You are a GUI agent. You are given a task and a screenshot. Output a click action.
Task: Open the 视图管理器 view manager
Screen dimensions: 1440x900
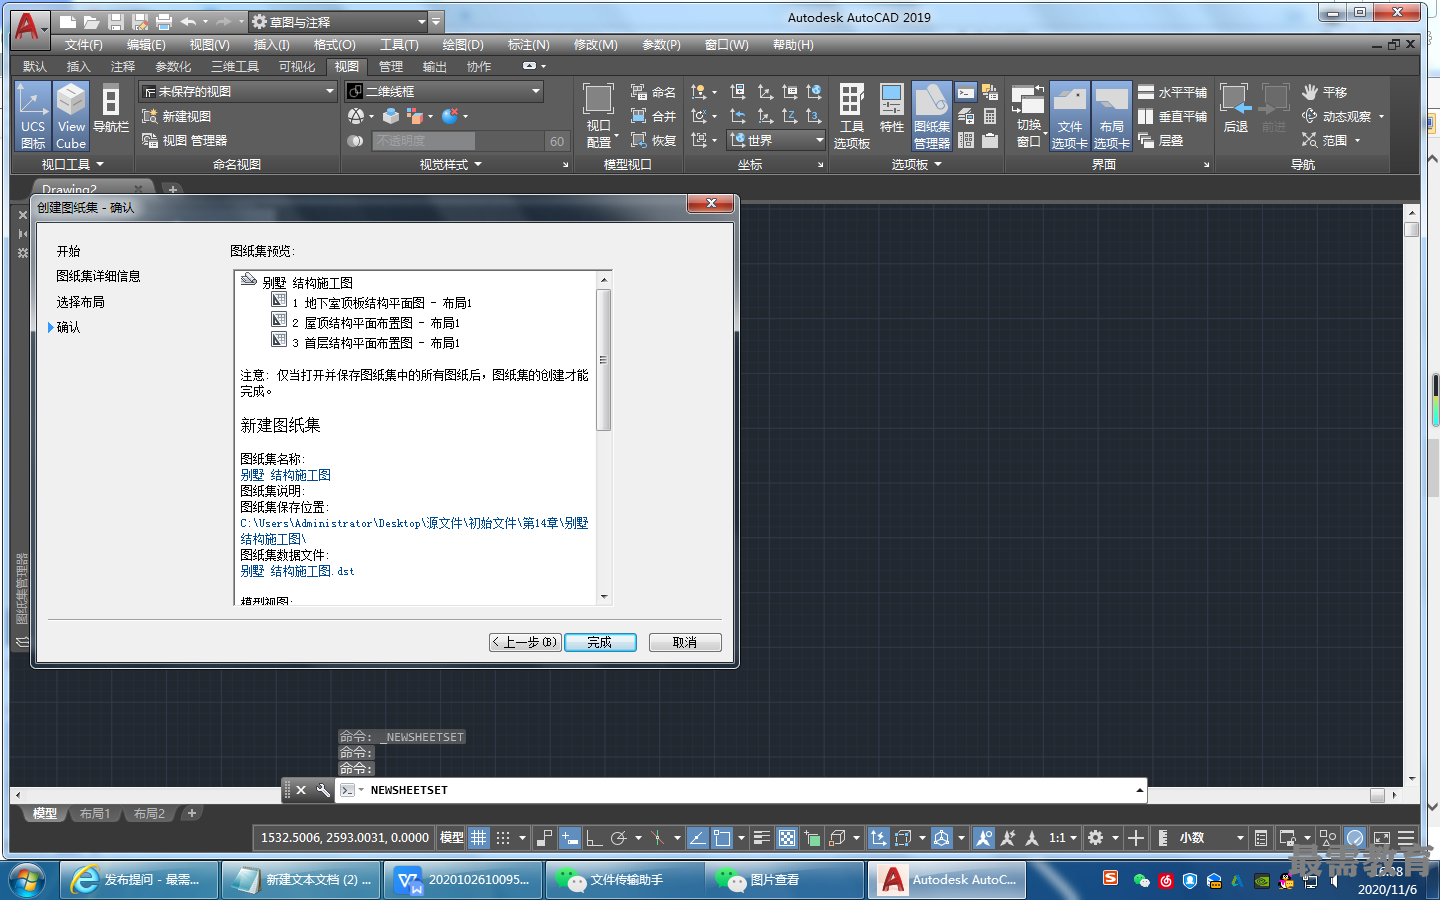185,141
